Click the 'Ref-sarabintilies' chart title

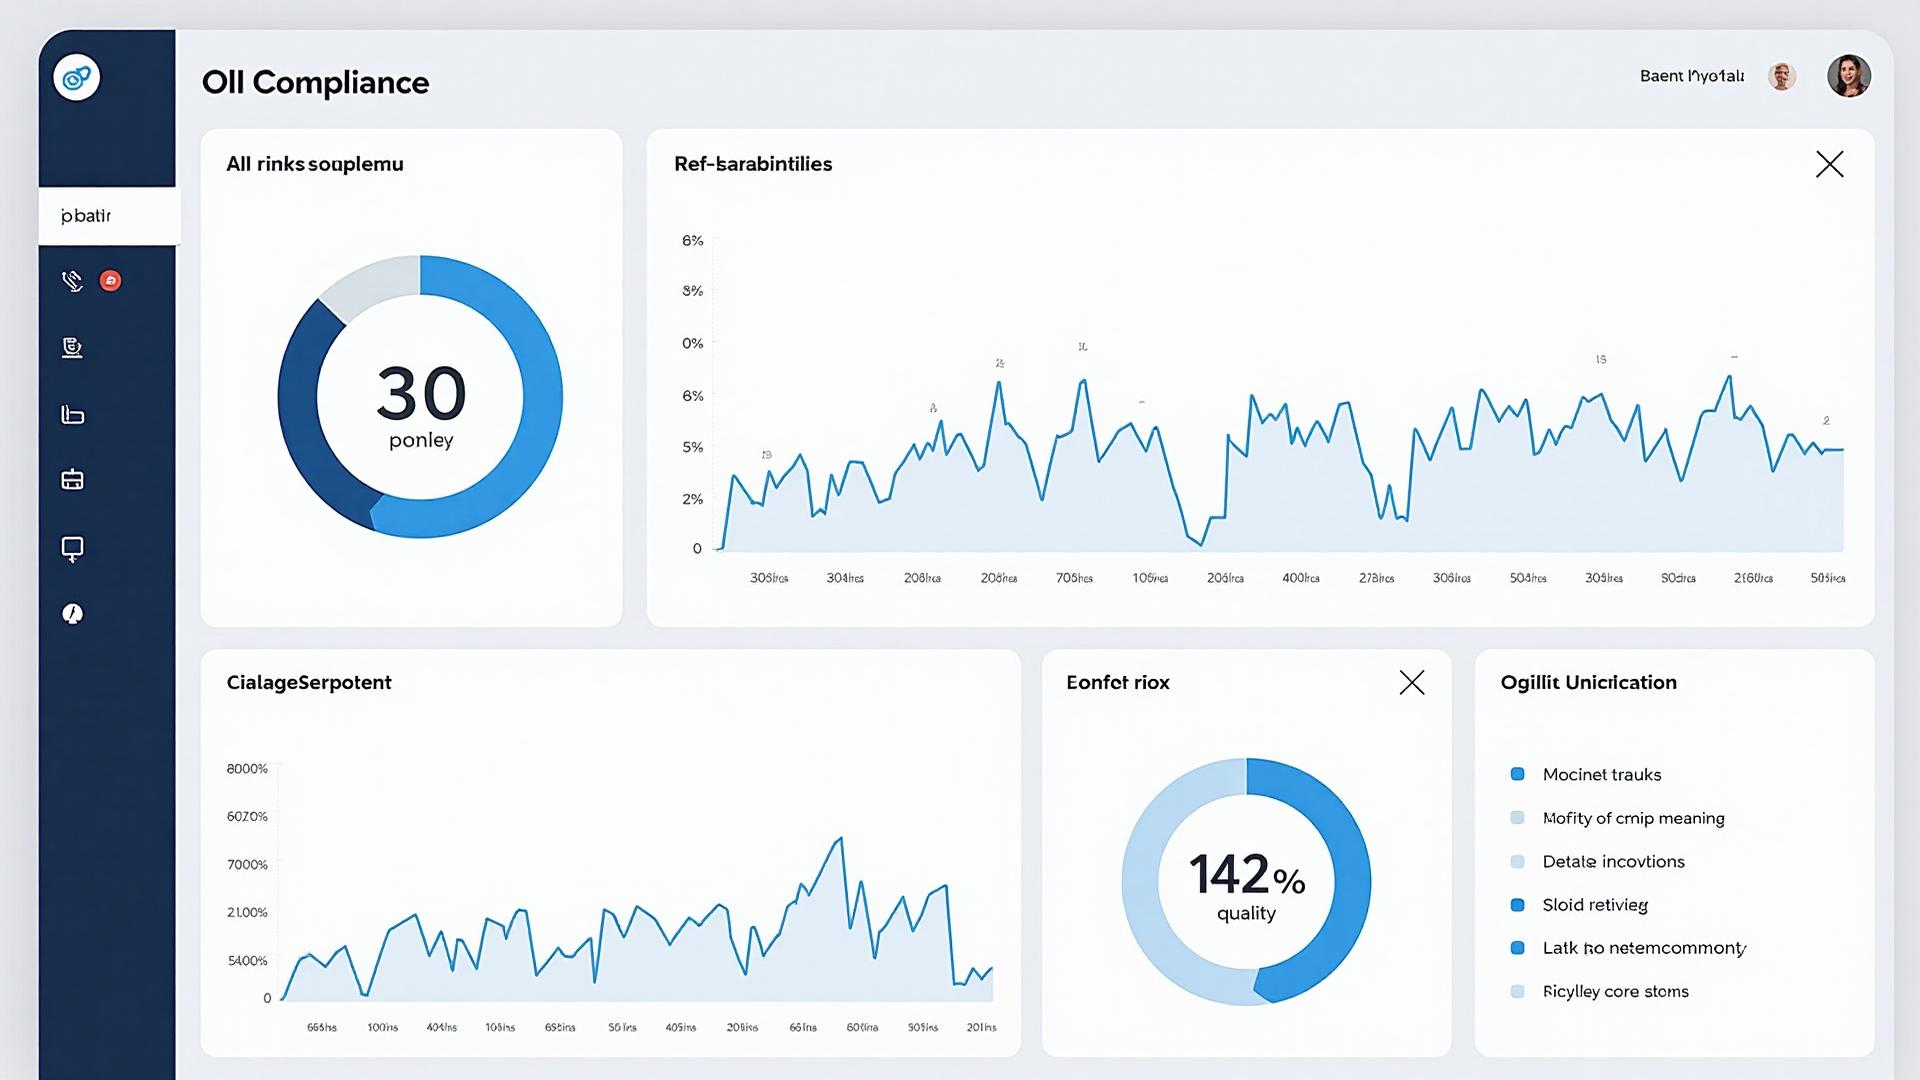(x=753, y=164)
